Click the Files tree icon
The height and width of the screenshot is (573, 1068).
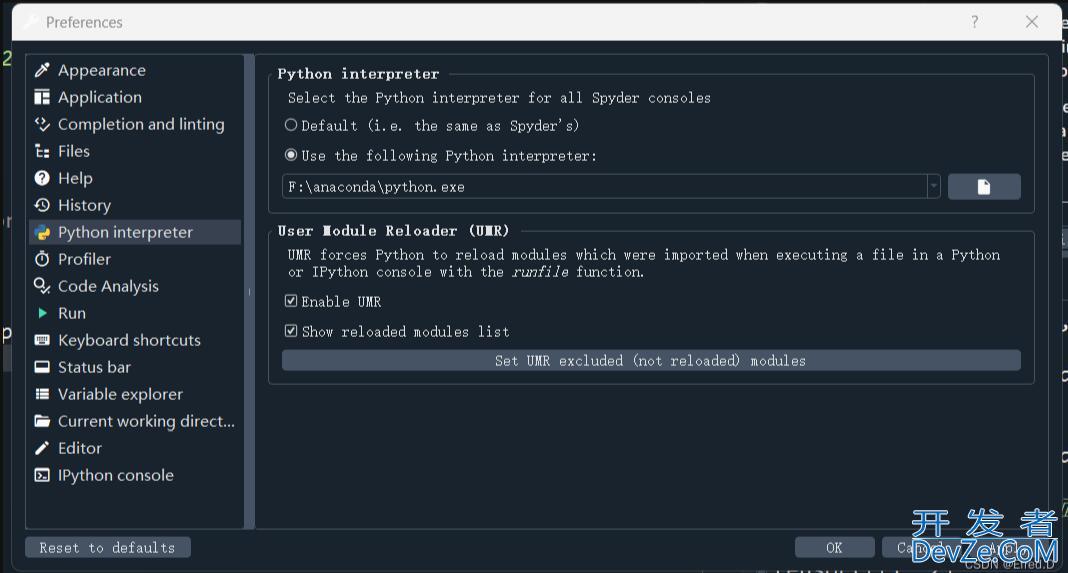(x=42, y=151)
